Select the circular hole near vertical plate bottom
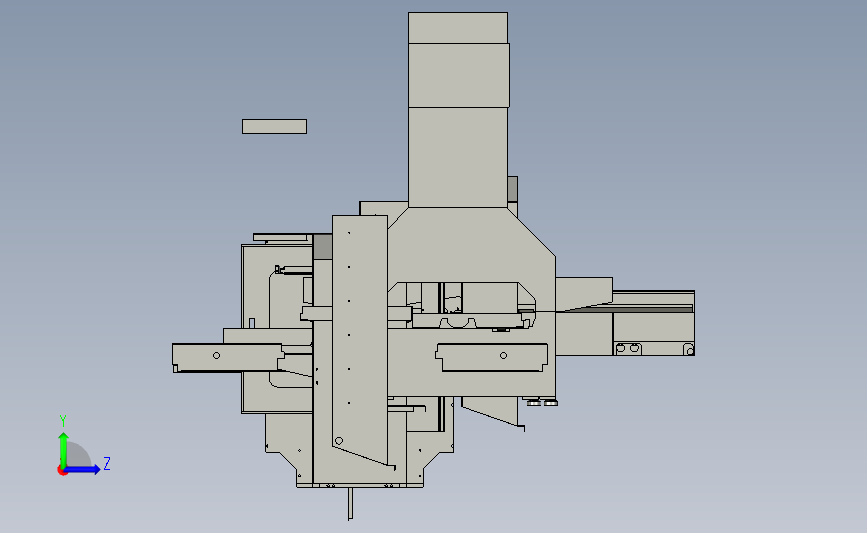This screenshot has width=867, height=533. point(339,441)
